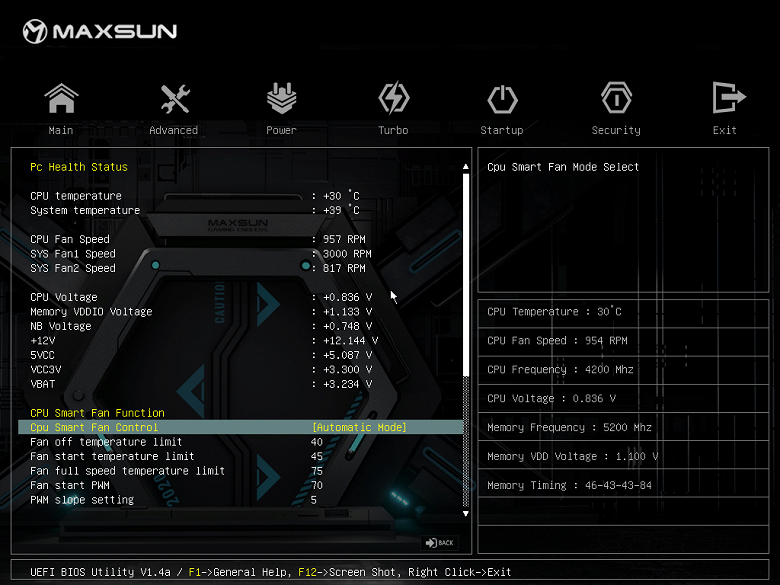Click the MAXSUN logo emblem

(x=36, y=32)
